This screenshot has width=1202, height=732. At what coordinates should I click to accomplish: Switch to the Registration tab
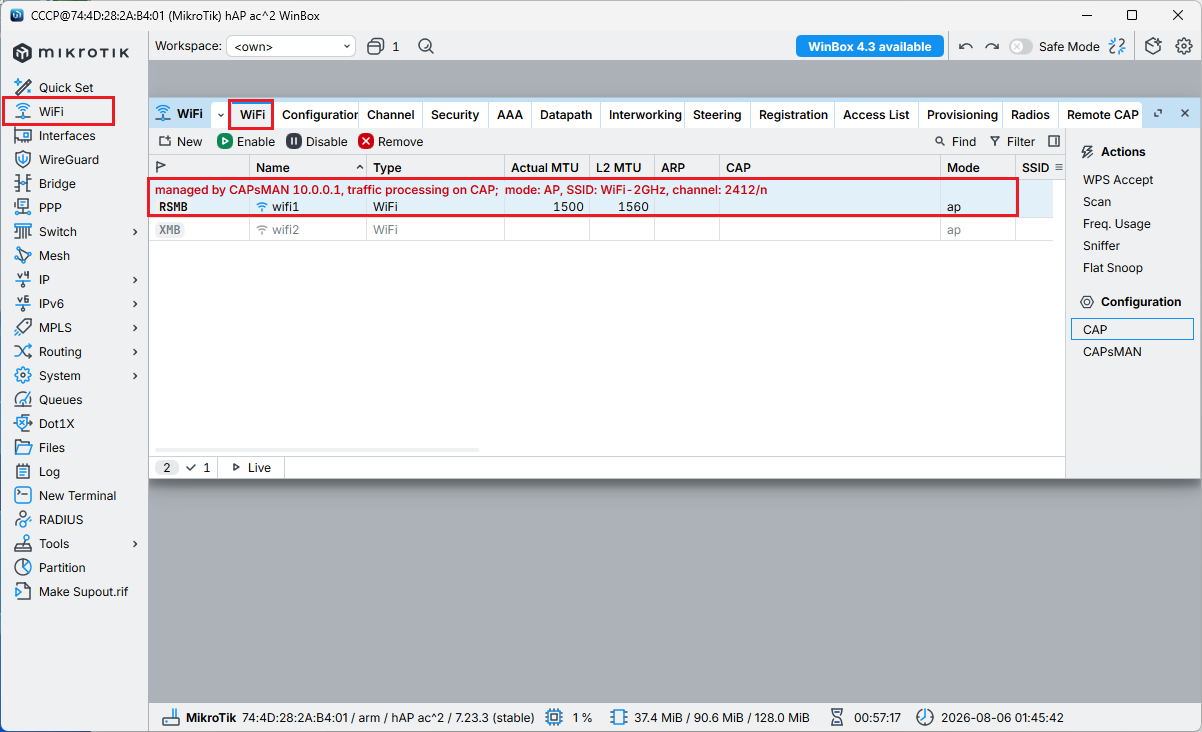pos(794,115)
